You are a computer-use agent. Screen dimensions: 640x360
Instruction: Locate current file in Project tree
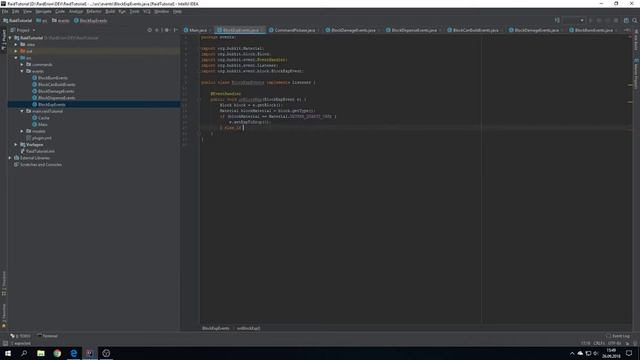pyautogui.click(x=149, y=30)
